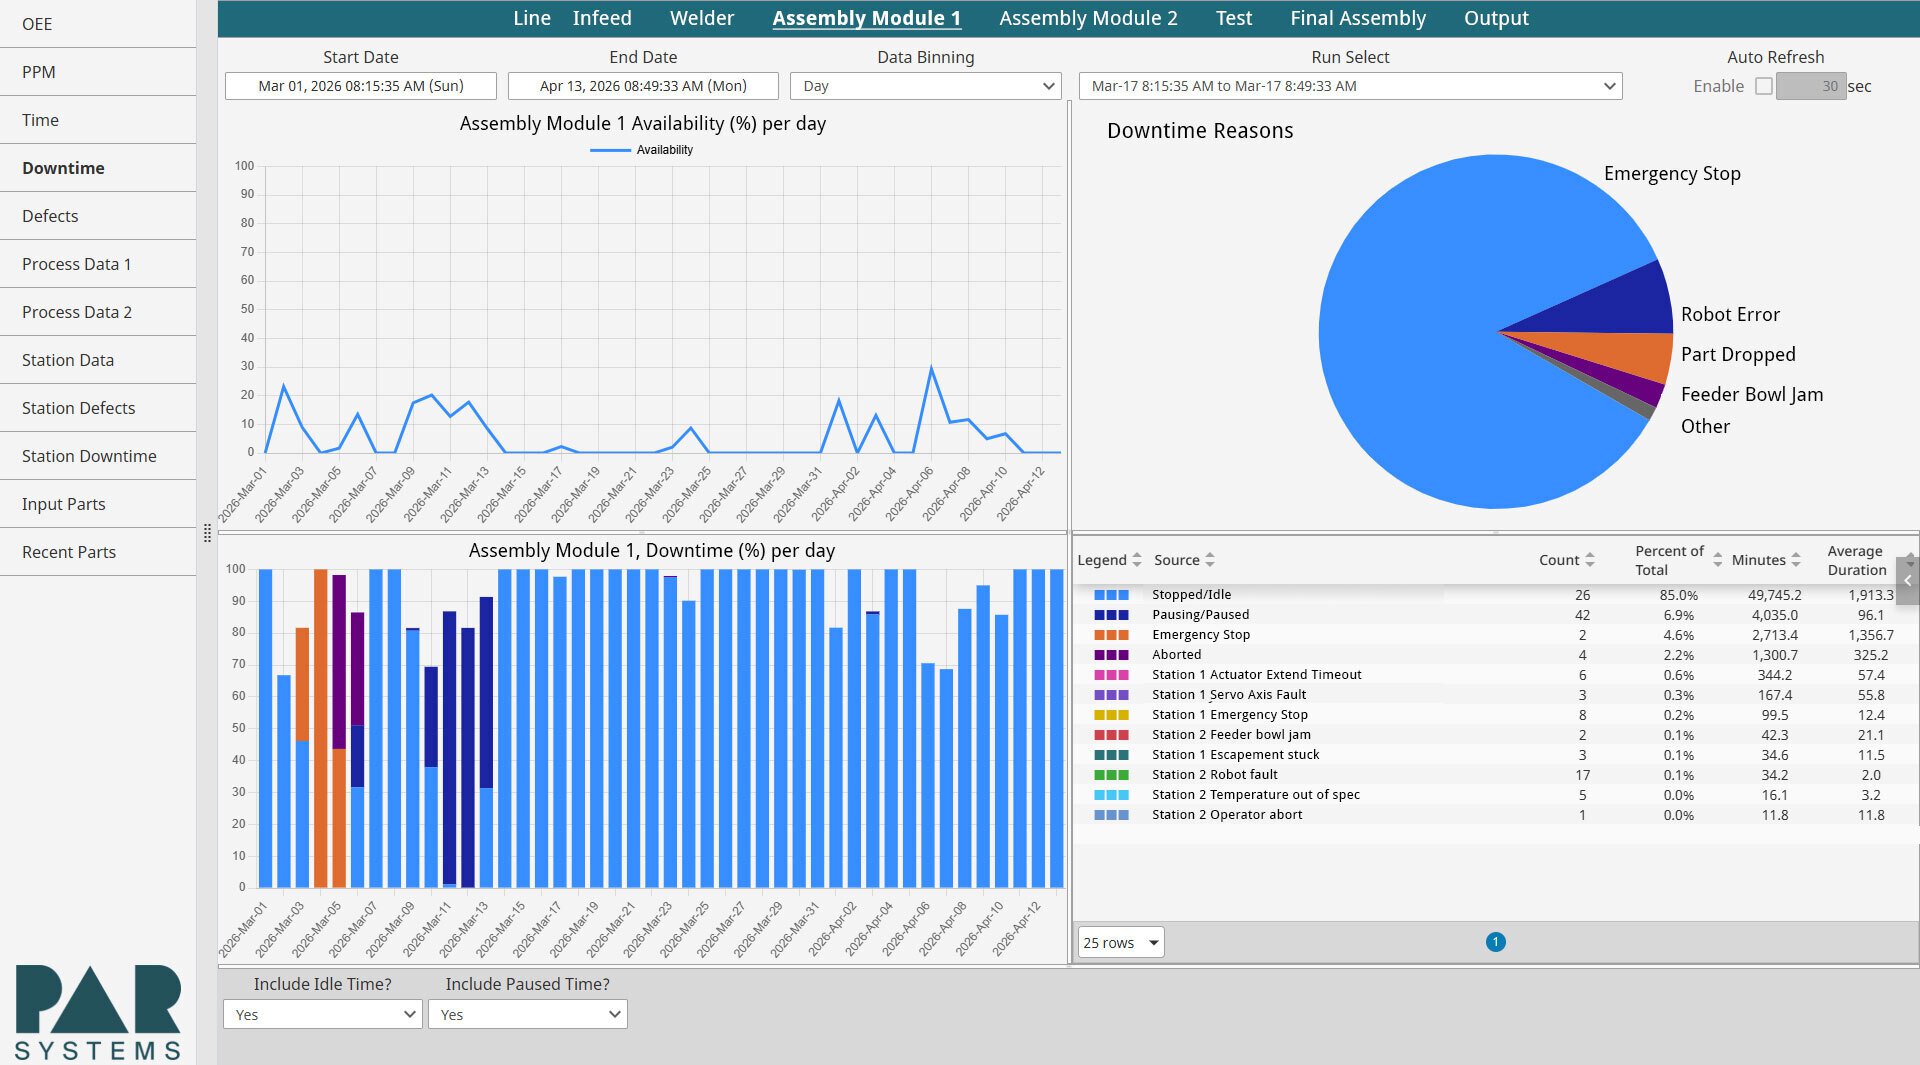Click the Stopped/Idle legend swatch
1920x1065 pixels.
click(x=1111, y=595)
